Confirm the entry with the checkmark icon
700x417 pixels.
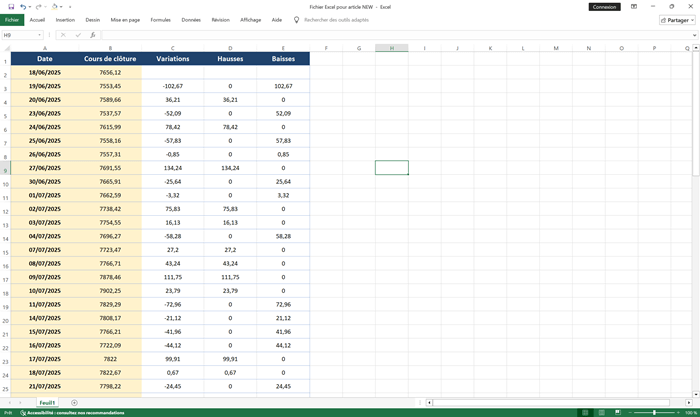click(77, 35)
